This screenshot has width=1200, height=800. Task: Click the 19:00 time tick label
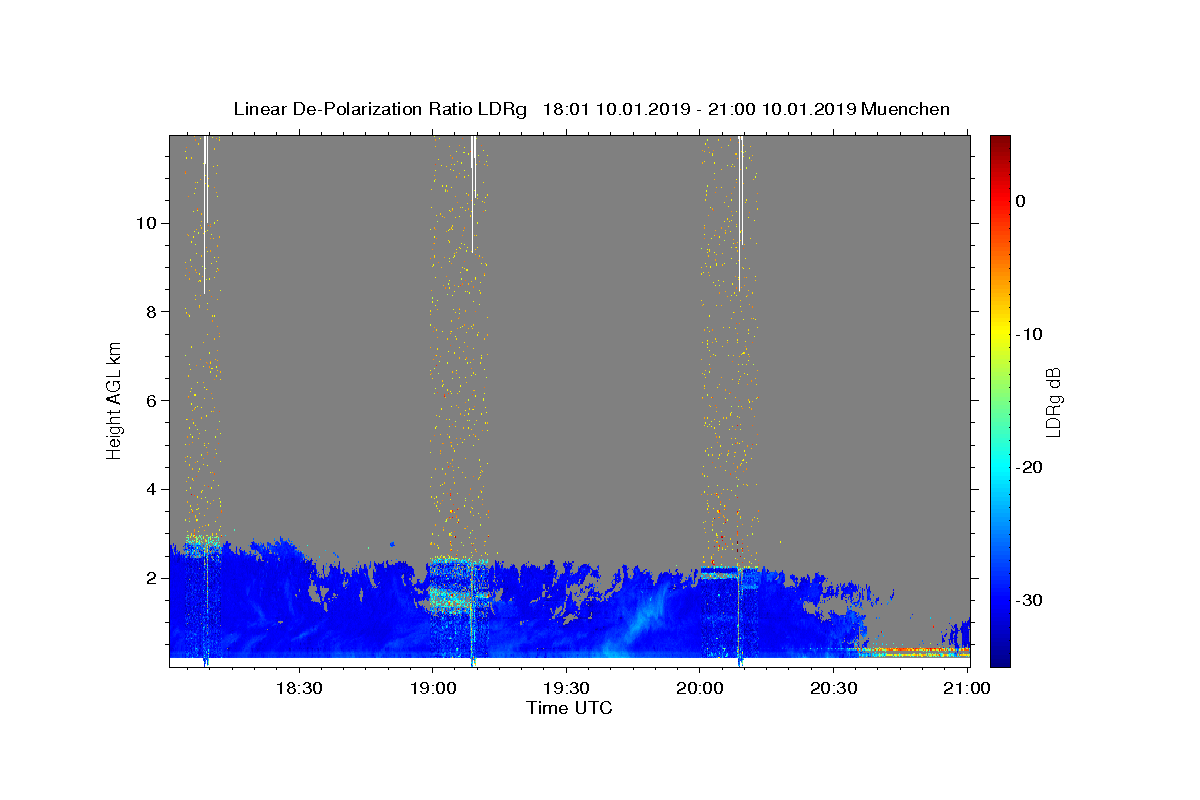(x=432, y=688)
